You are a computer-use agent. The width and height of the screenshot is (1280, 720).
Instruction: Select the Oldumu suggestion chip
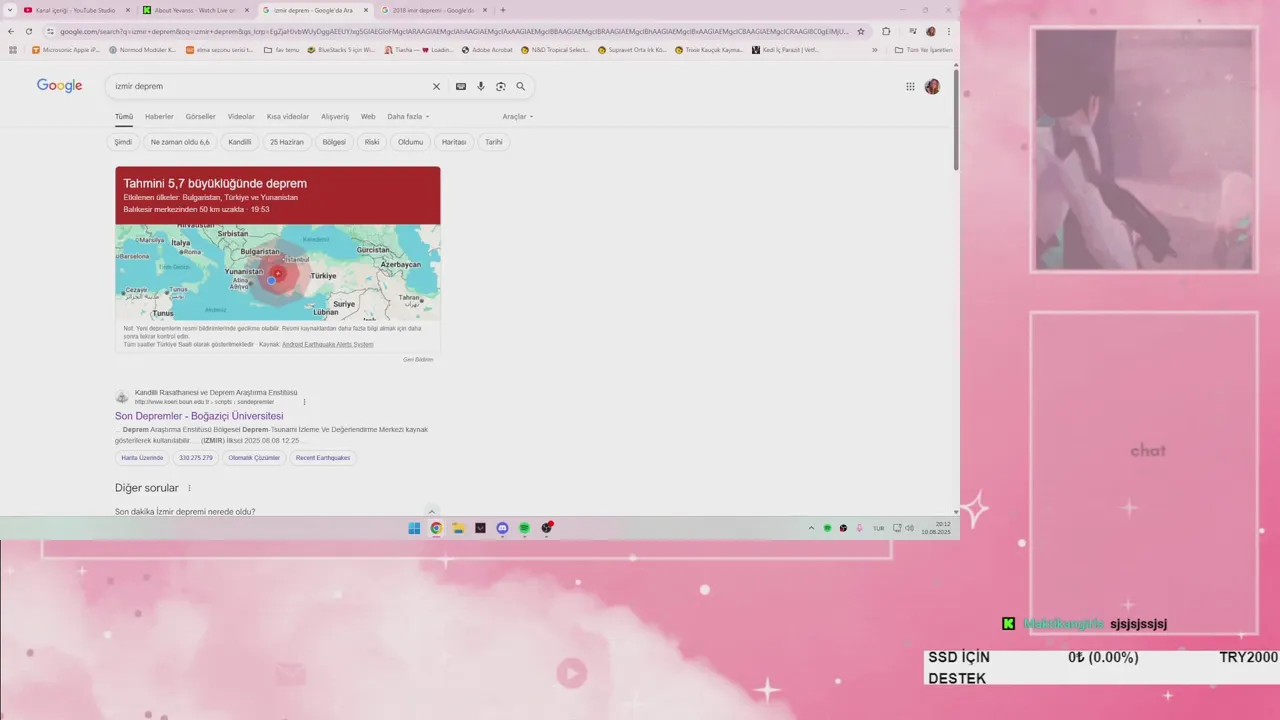click(410, 142)
